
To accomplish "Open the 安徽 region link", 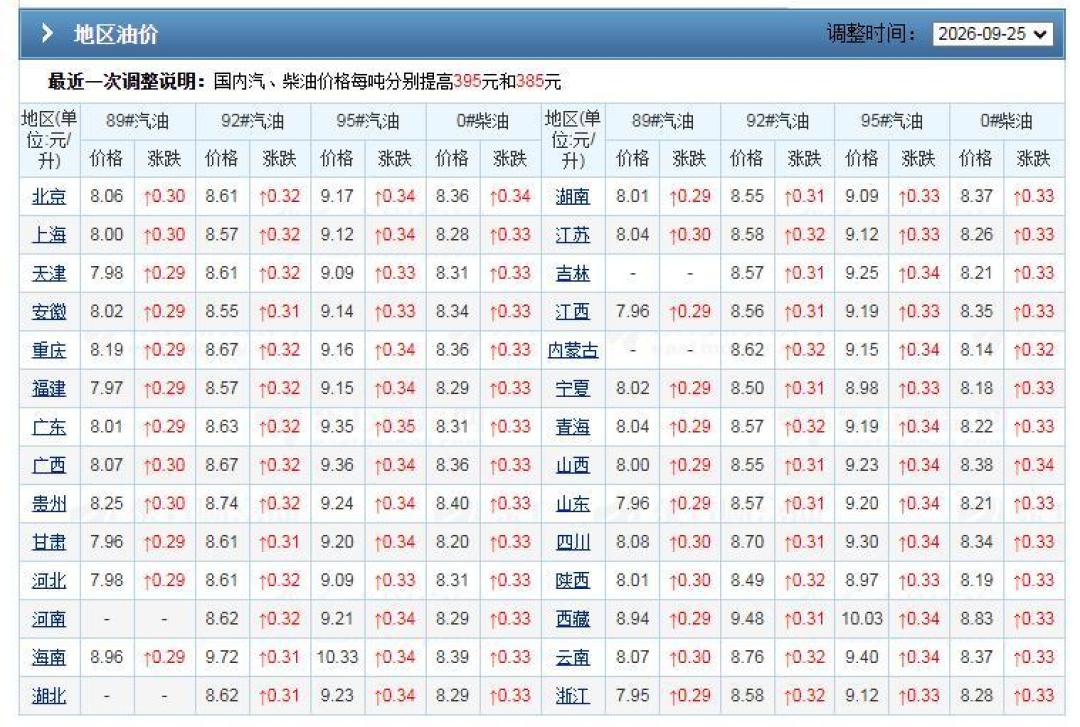I will (49, 311).
